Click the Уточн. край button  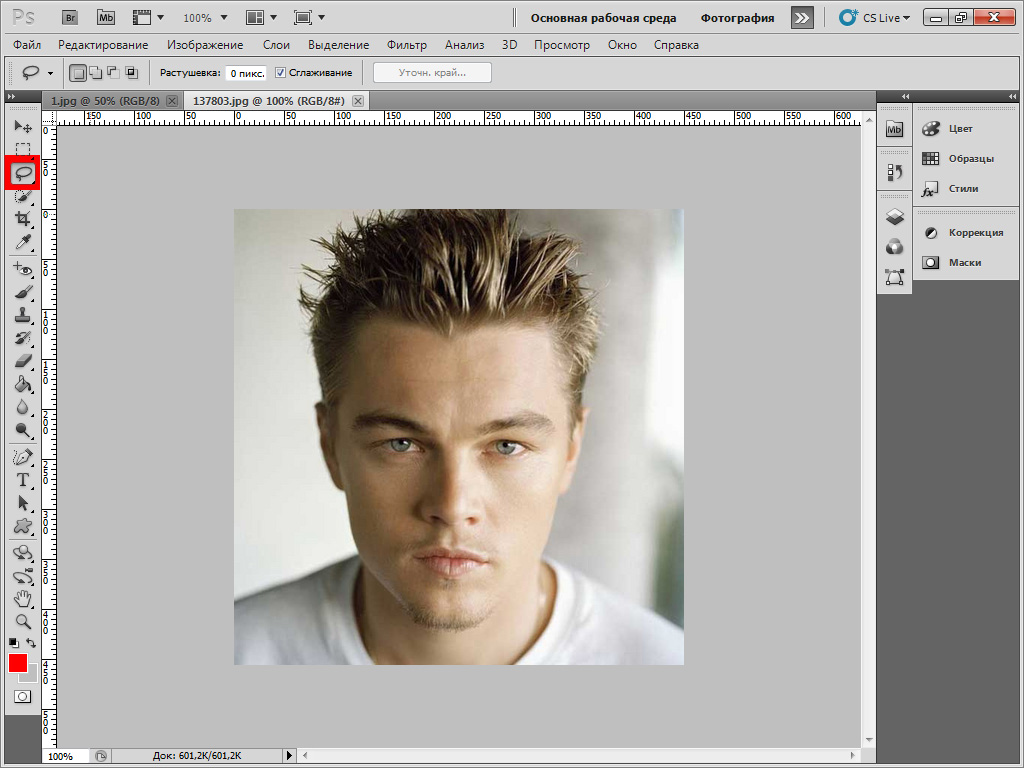[x=432, y=72]
